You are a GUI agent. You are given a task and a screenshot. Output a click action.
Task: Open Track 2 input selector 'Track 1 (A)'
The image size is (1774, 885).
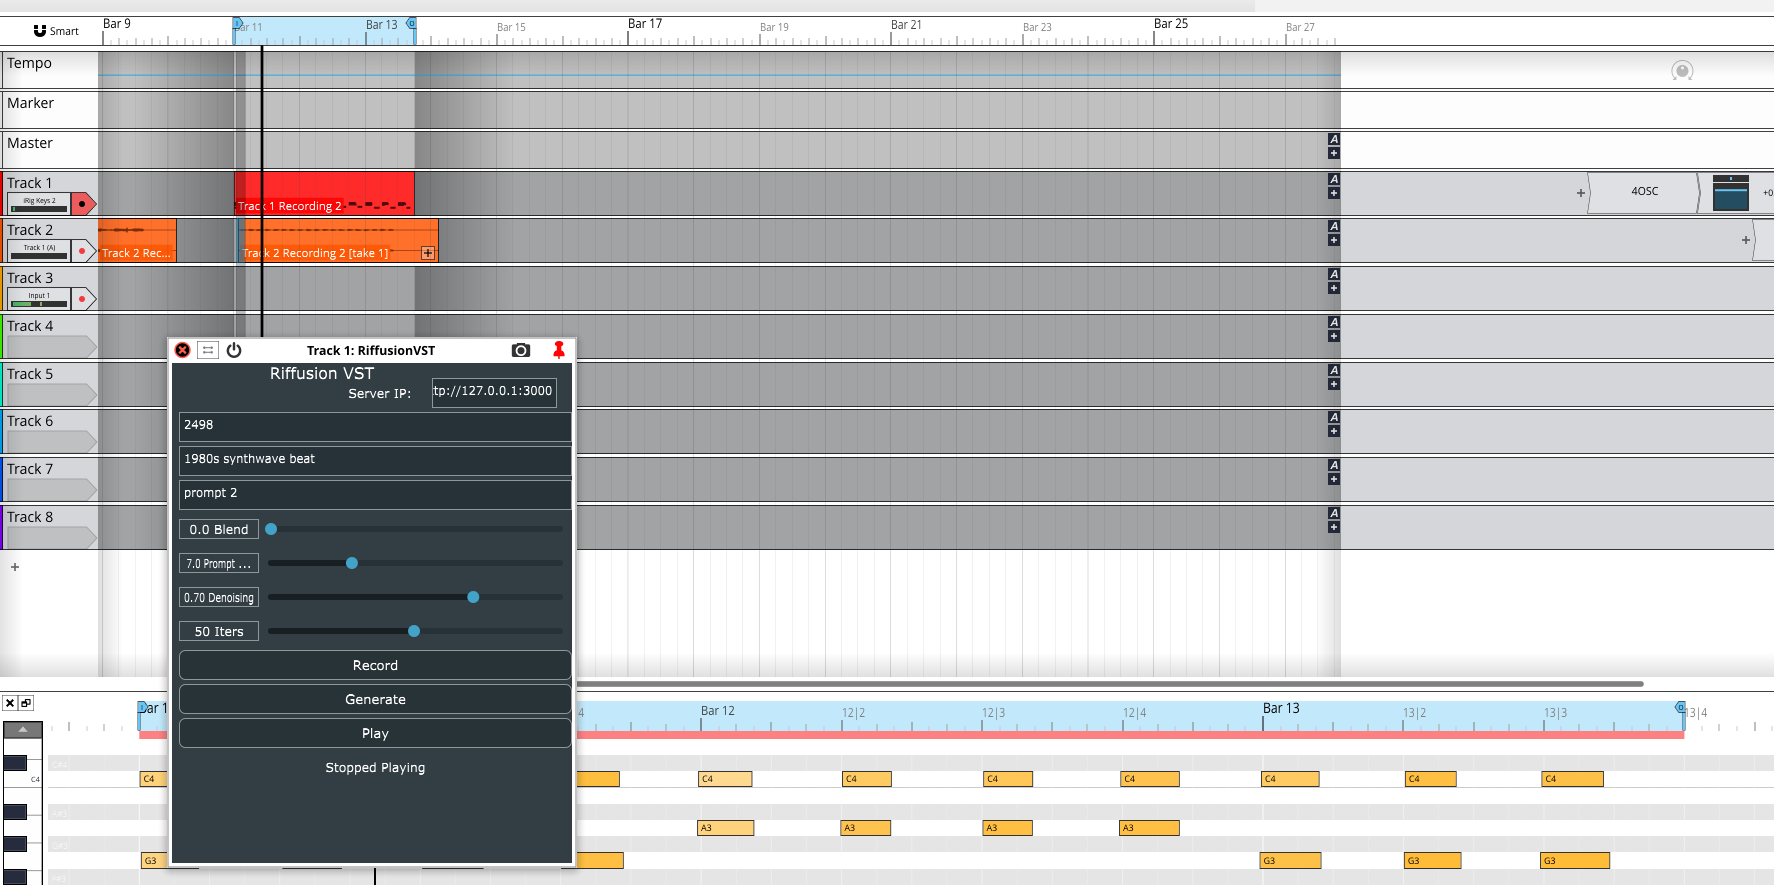[39, 250]
